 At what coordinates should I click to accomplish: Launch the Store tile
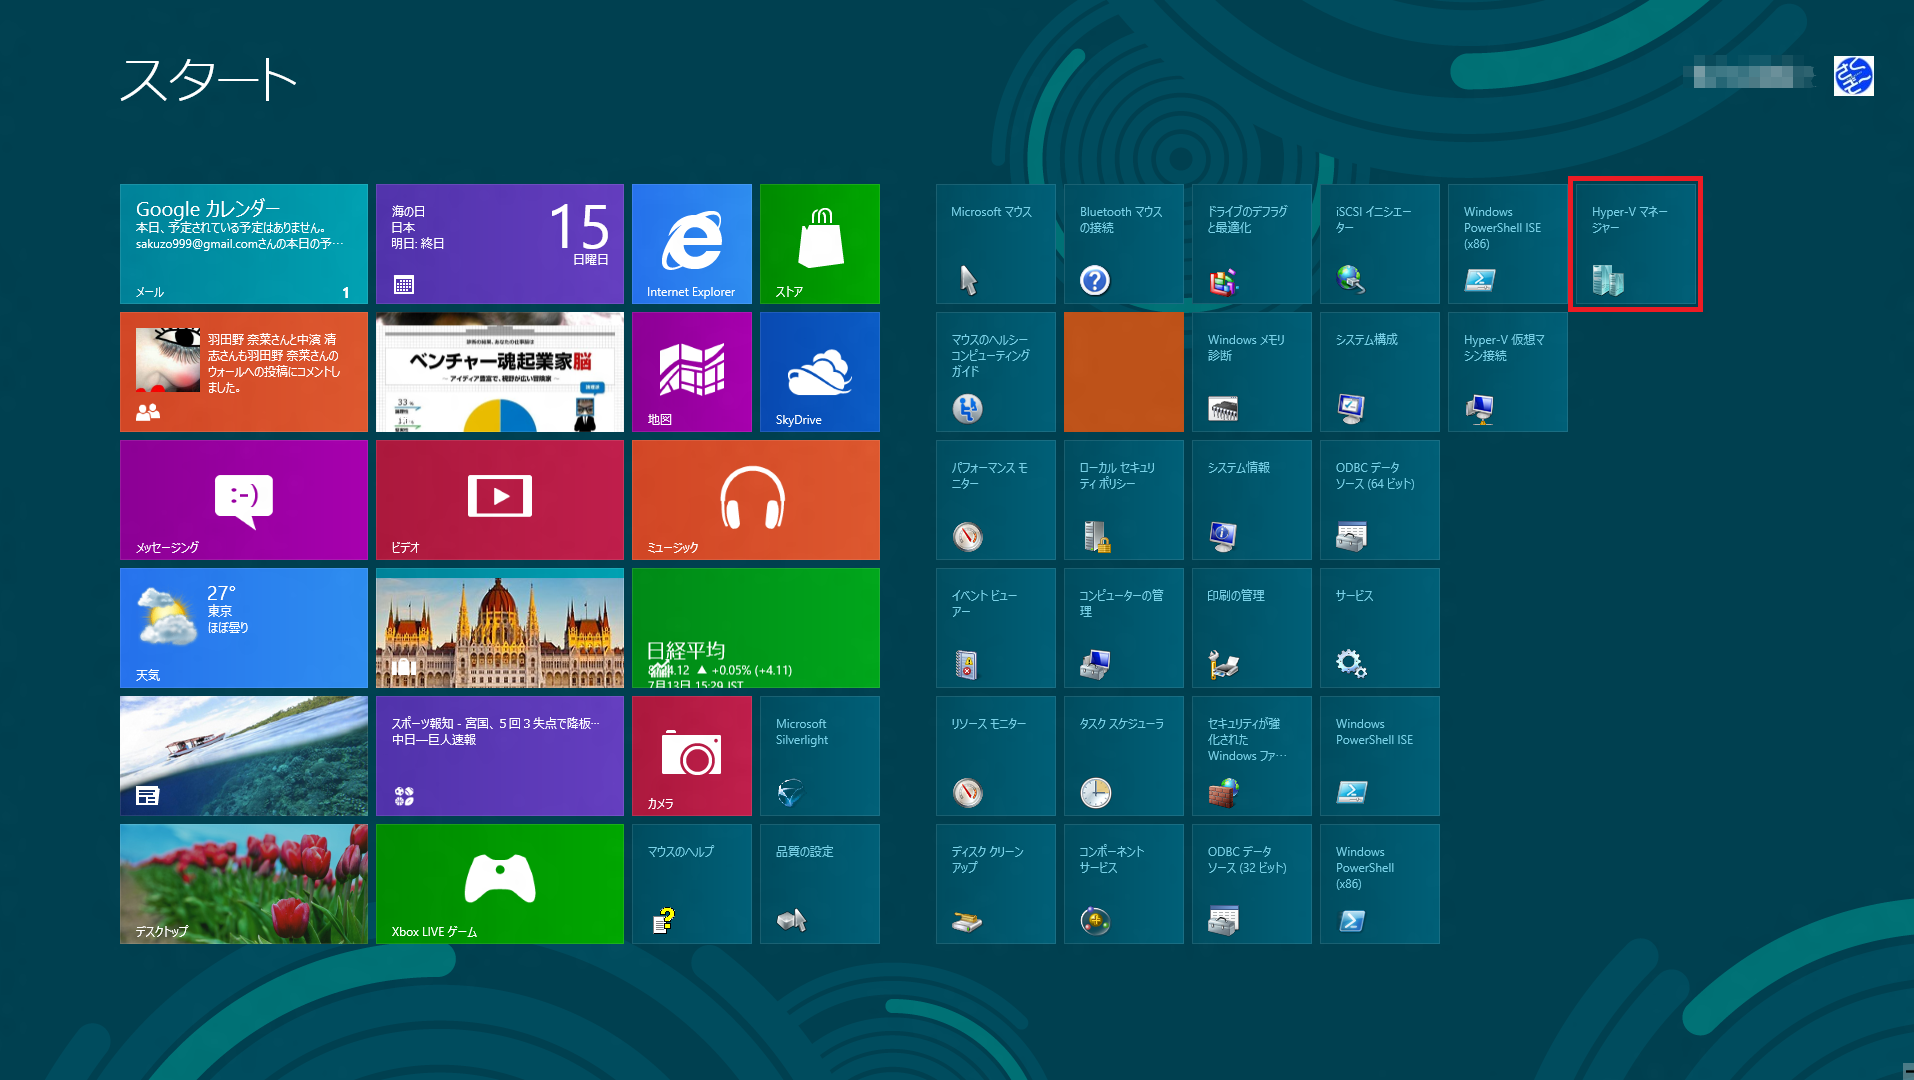point(819,244)
